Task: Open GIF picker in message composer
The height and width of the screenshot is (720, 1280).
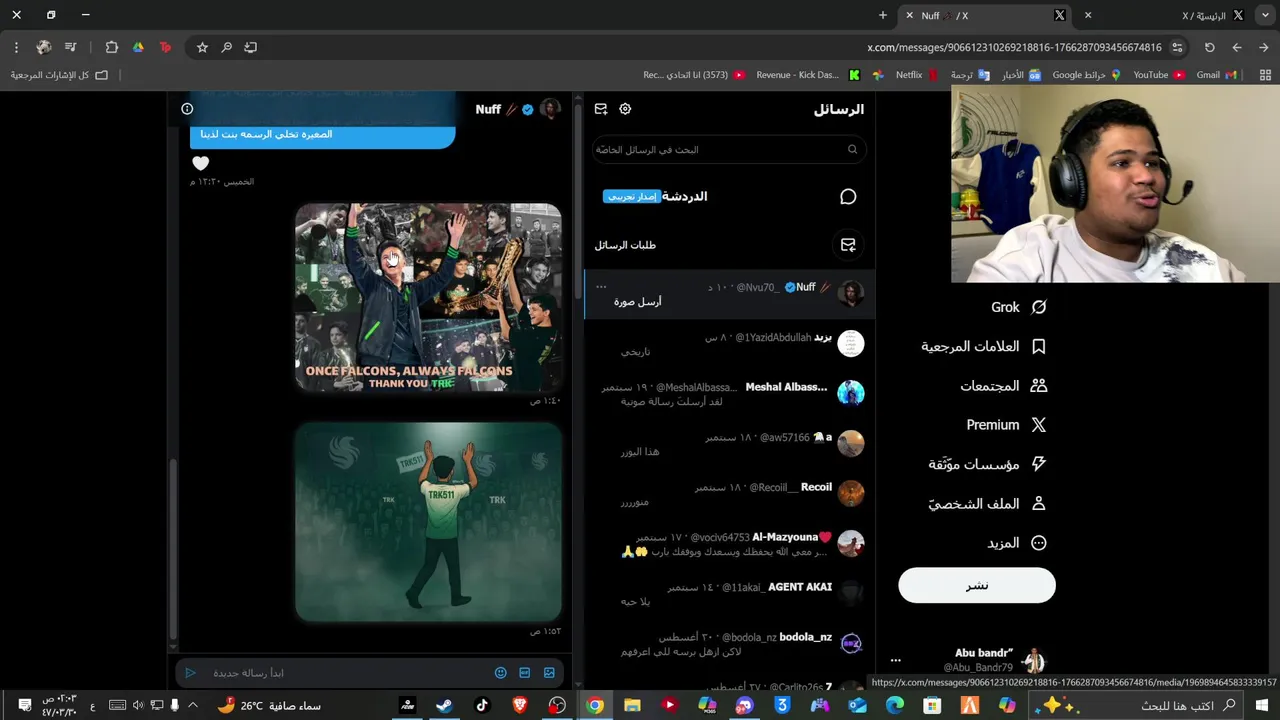Action: point(525,673)
